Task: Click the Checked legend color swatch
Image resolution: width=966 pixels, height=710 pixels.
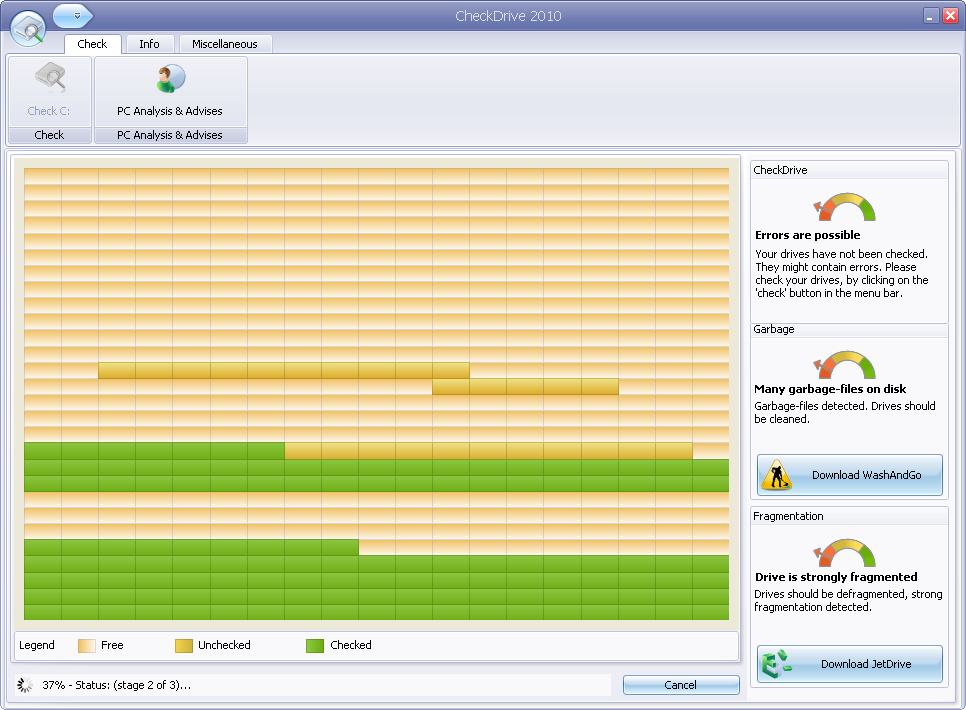Action: [x=315, y=645]
